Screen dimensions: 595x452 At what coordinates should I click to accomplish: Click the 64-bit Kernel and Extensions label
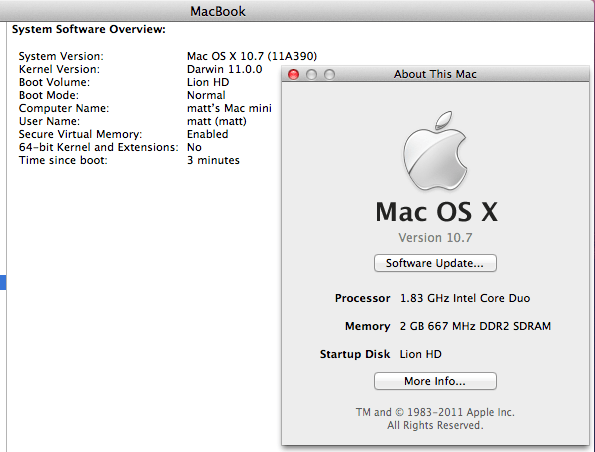(x=99, y=147)
